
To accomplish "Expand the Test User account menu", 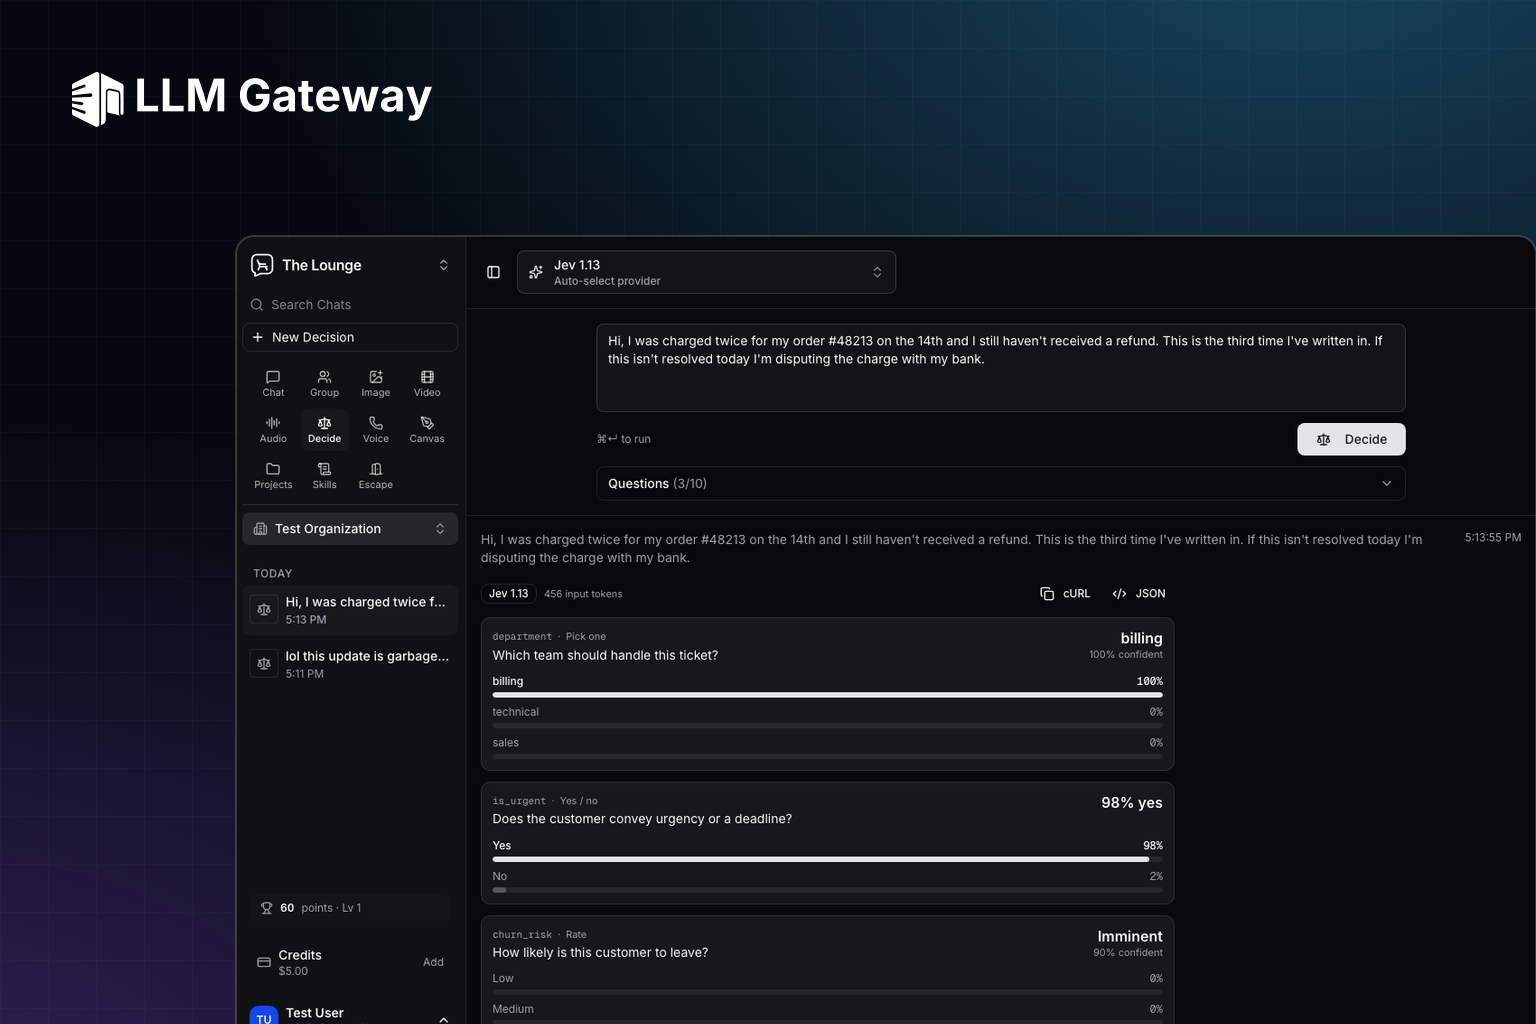I will coord(444,1018).
